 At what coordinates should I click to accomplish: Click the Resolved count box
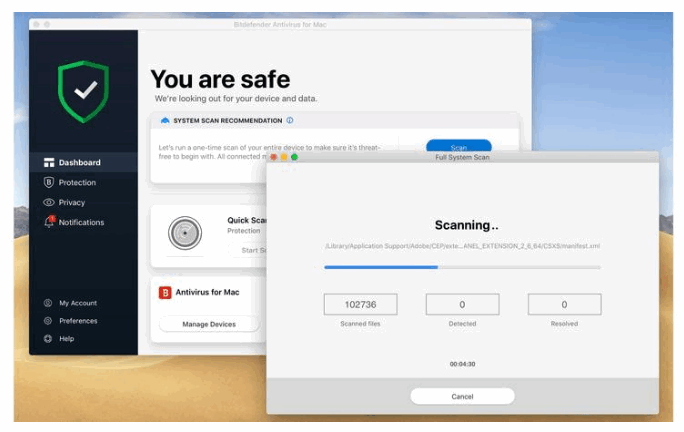point(564,304)
